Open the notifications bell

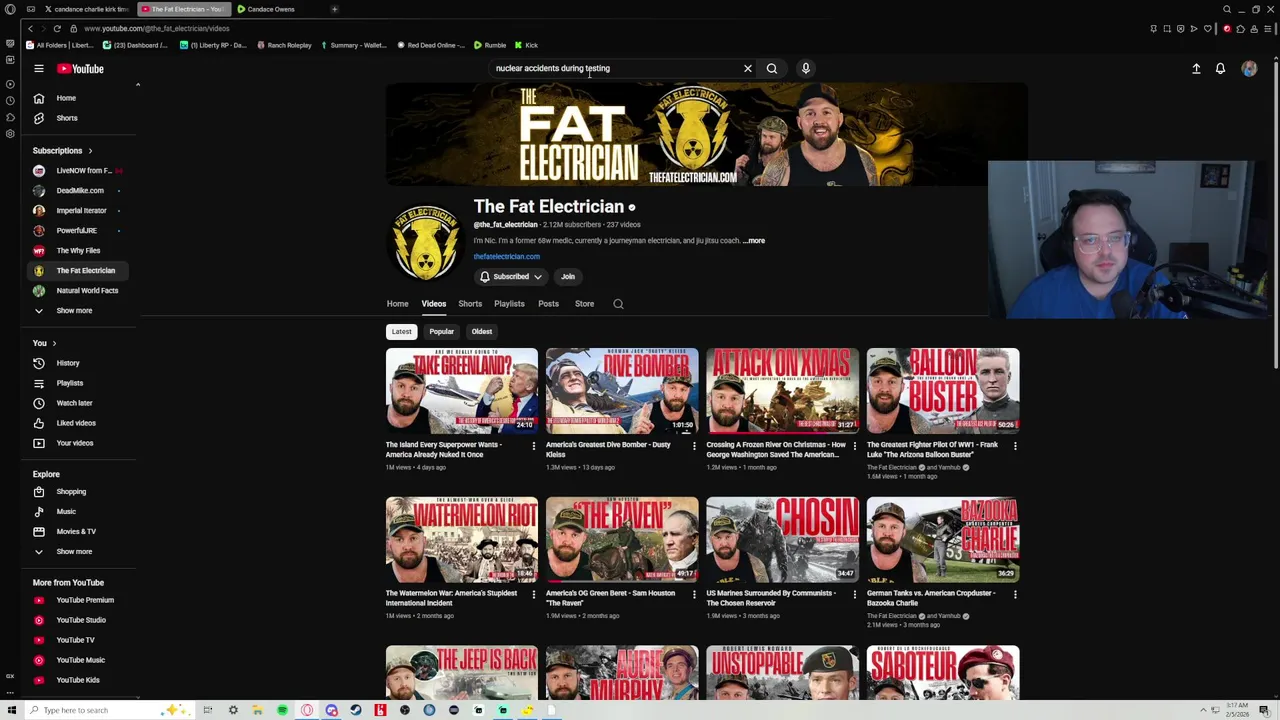point(1220,69)
